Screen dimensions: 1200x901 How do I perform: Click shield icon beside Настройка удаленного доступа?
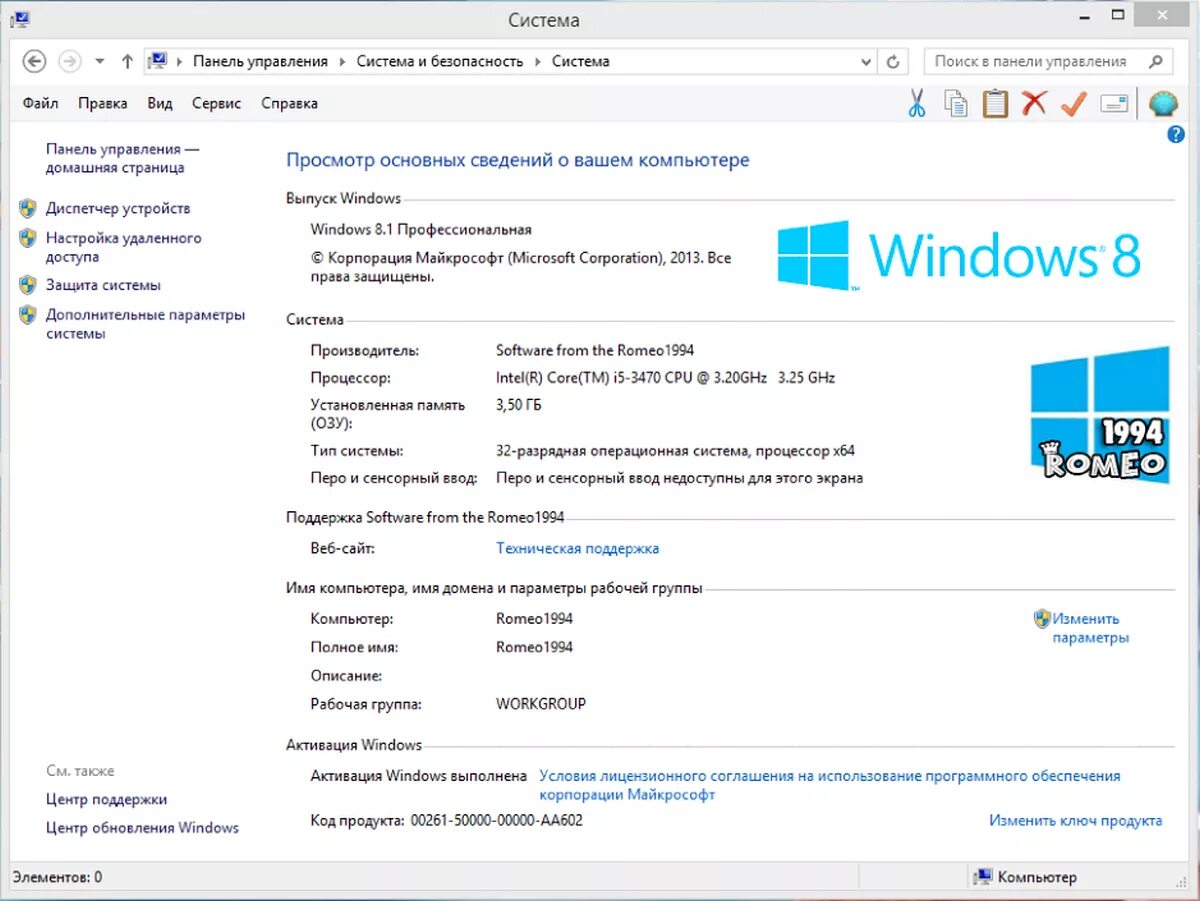point(28,238)
